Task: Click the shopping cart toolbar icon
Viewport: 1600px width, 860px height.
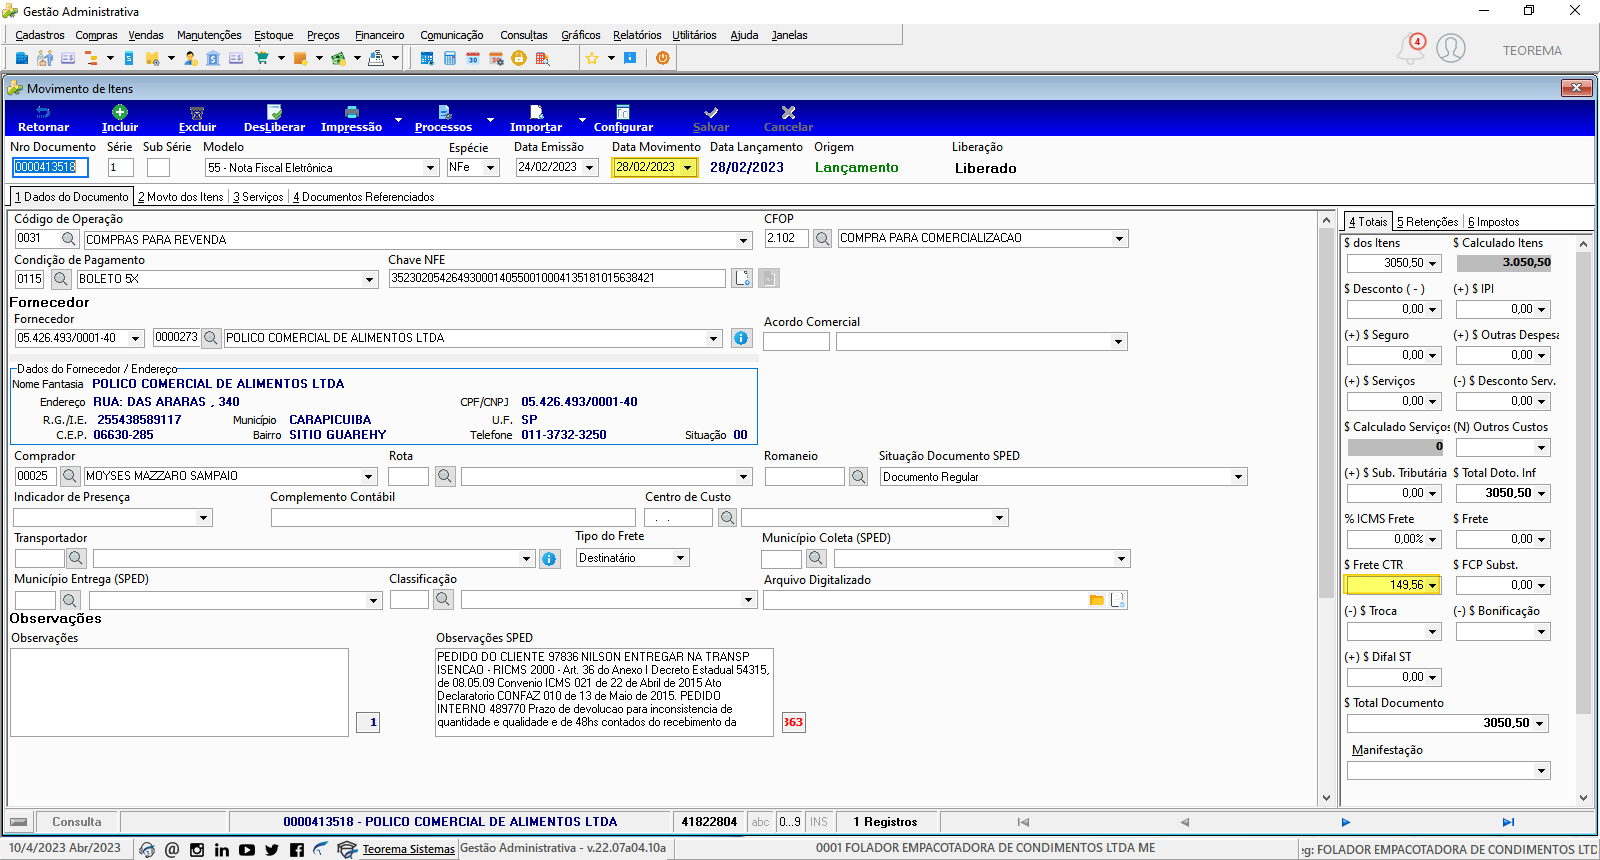Action: pos(262,58)
